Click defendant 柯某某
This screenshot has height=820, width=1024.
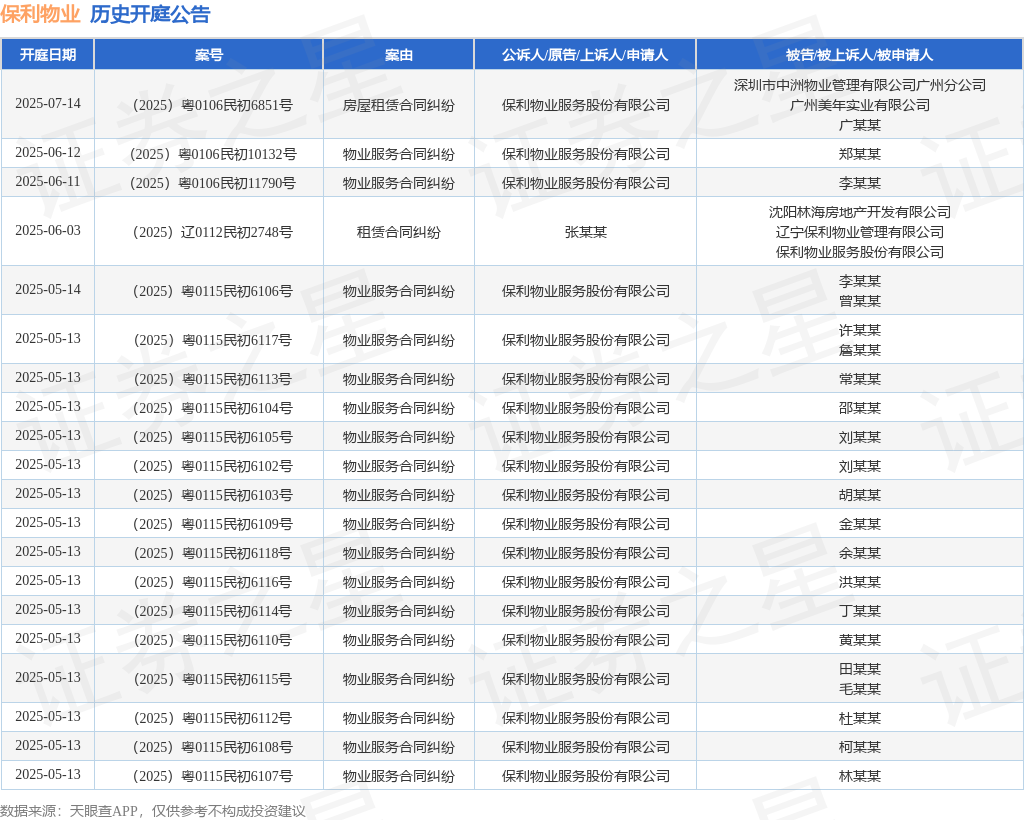point(859,747)
